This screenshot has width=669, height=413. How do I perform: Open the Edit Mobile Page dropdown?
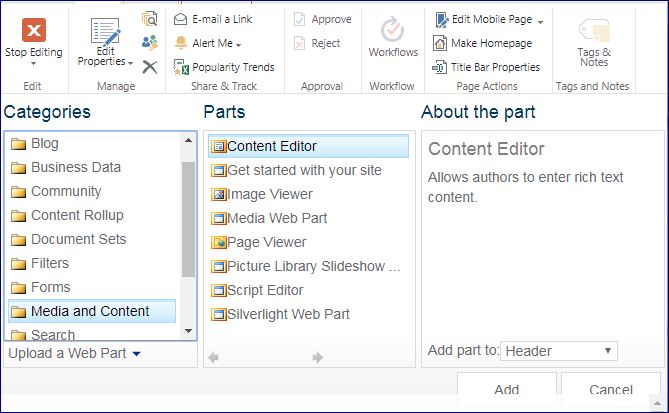540,20
